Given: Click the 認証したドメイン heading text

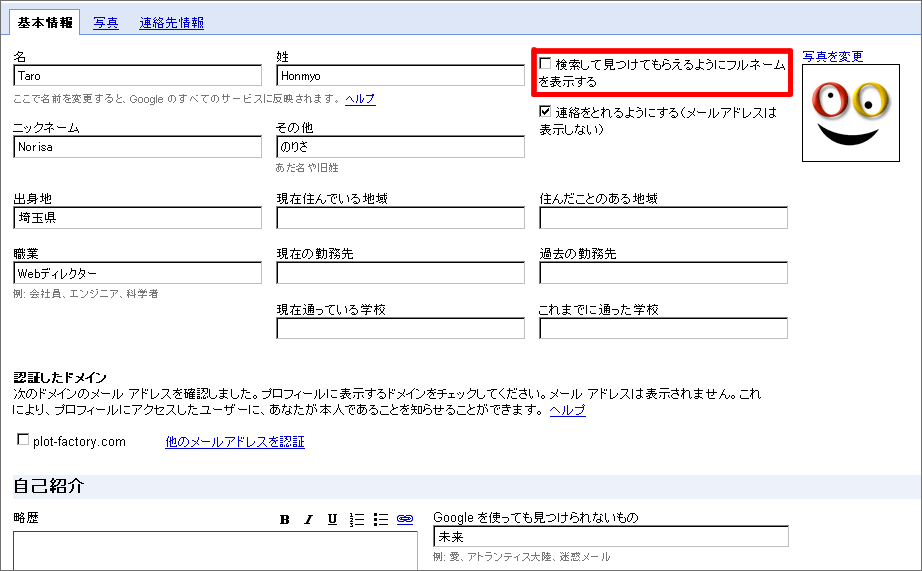Looking at the screenshot, I should (60, 378).
